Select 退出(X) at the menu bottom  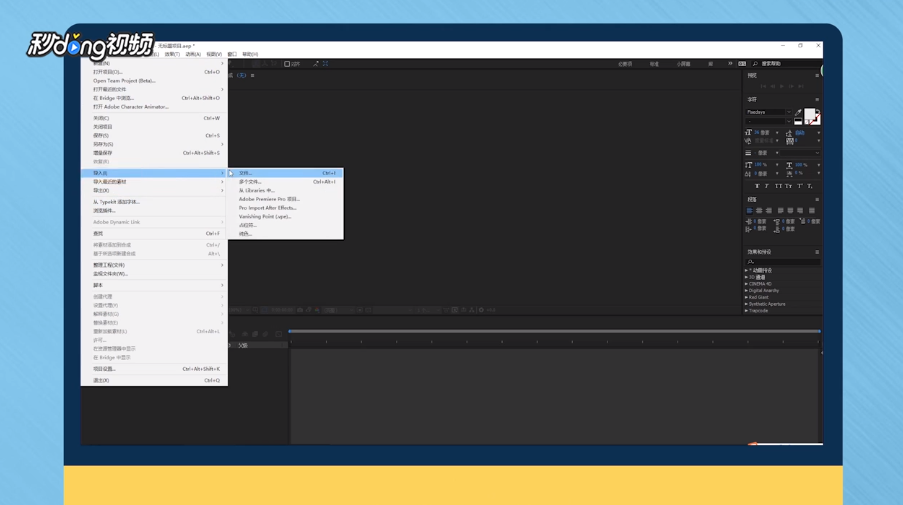154,380
